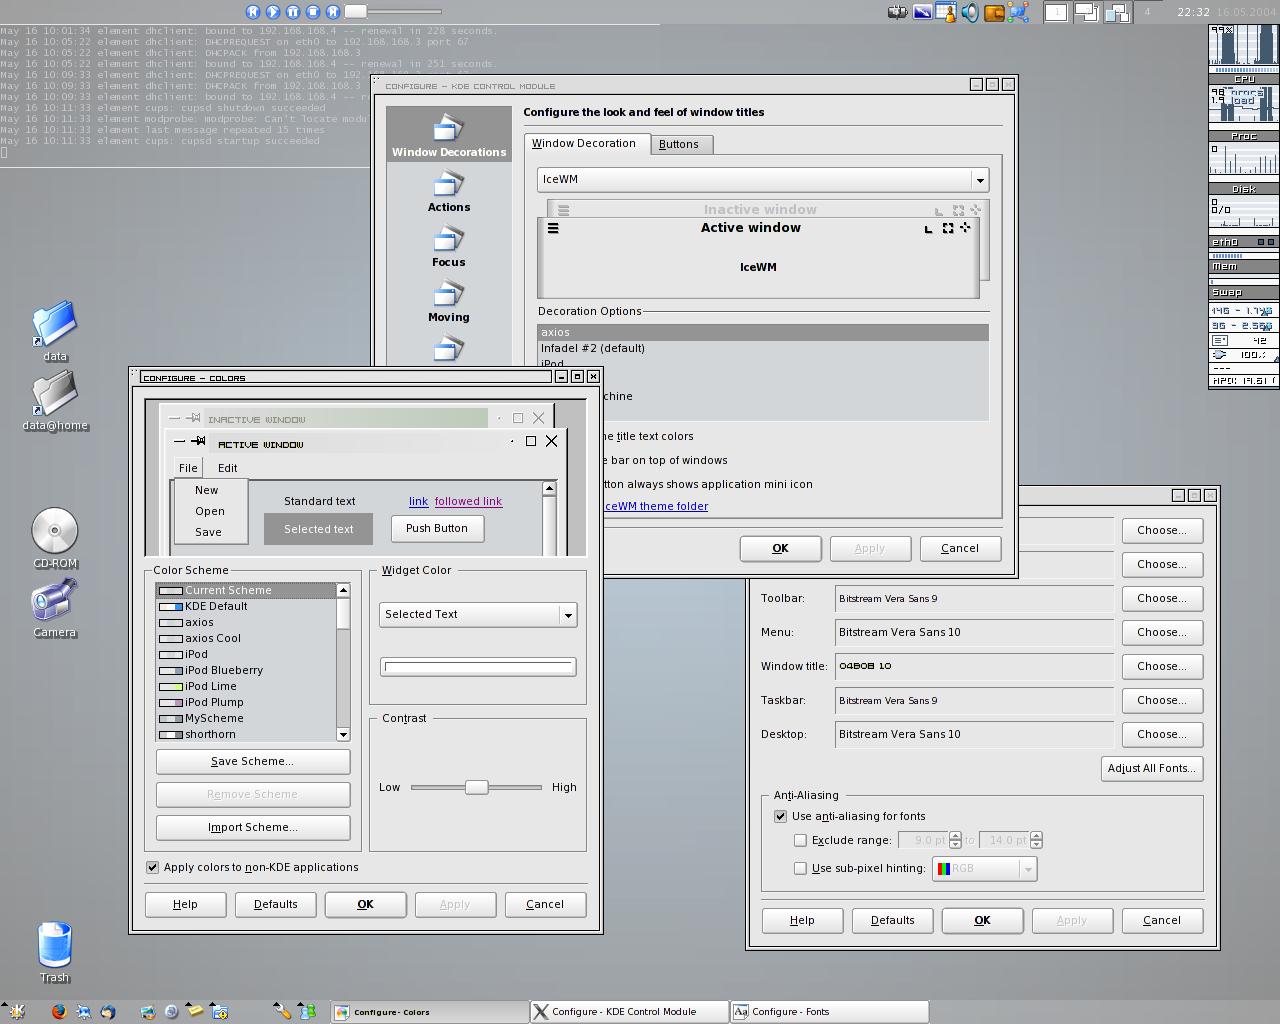Click Choose... for Window title font

(1162, 666)
